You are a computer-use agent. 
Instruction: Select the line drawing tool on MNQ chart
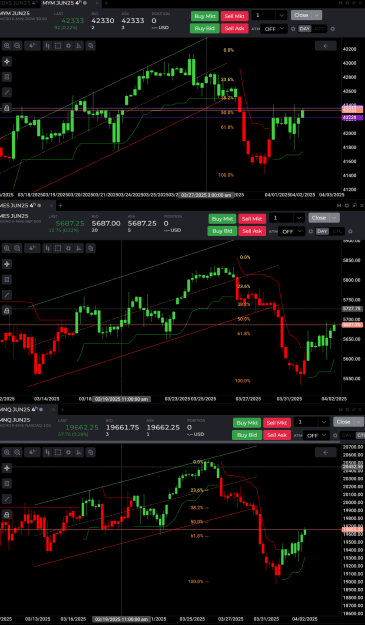pyautogui.click(x=7, y=499)
